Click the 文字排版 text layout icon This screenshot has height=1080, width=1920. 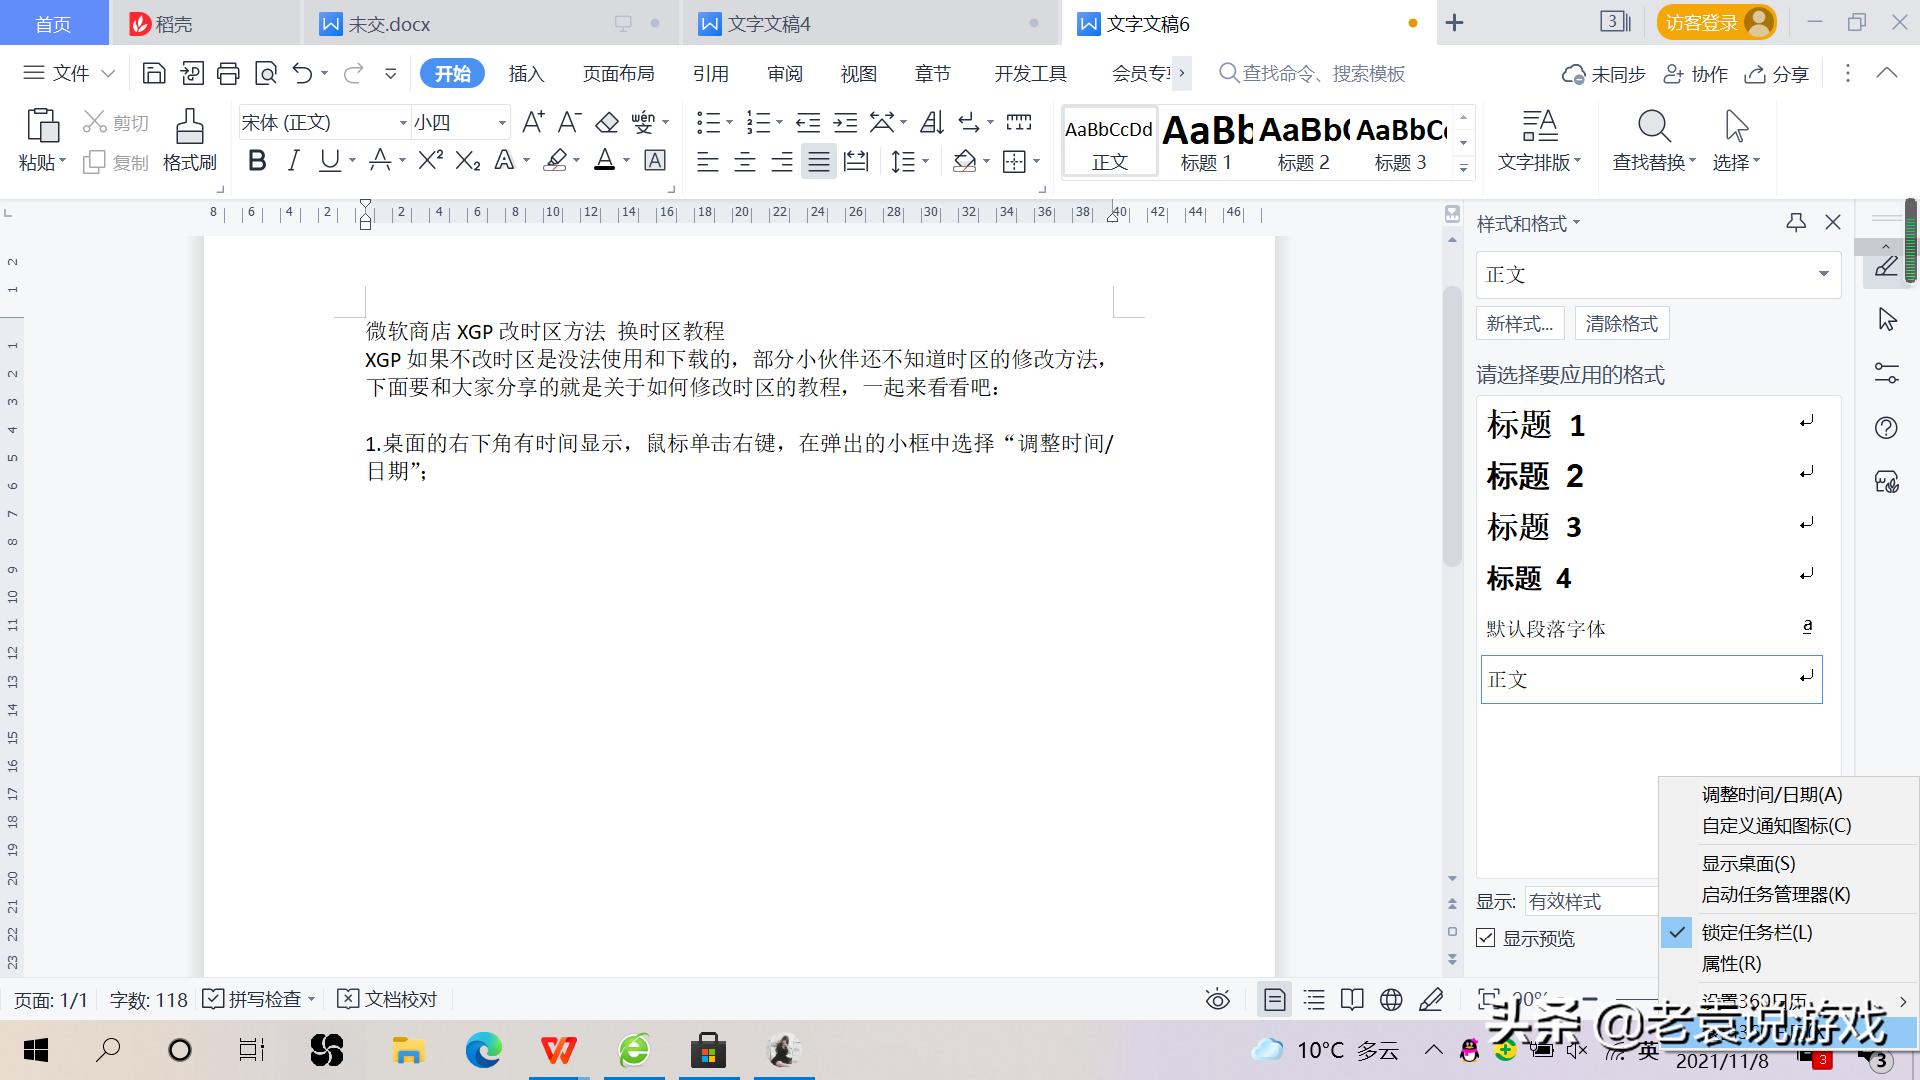(x=1539, y=140)
